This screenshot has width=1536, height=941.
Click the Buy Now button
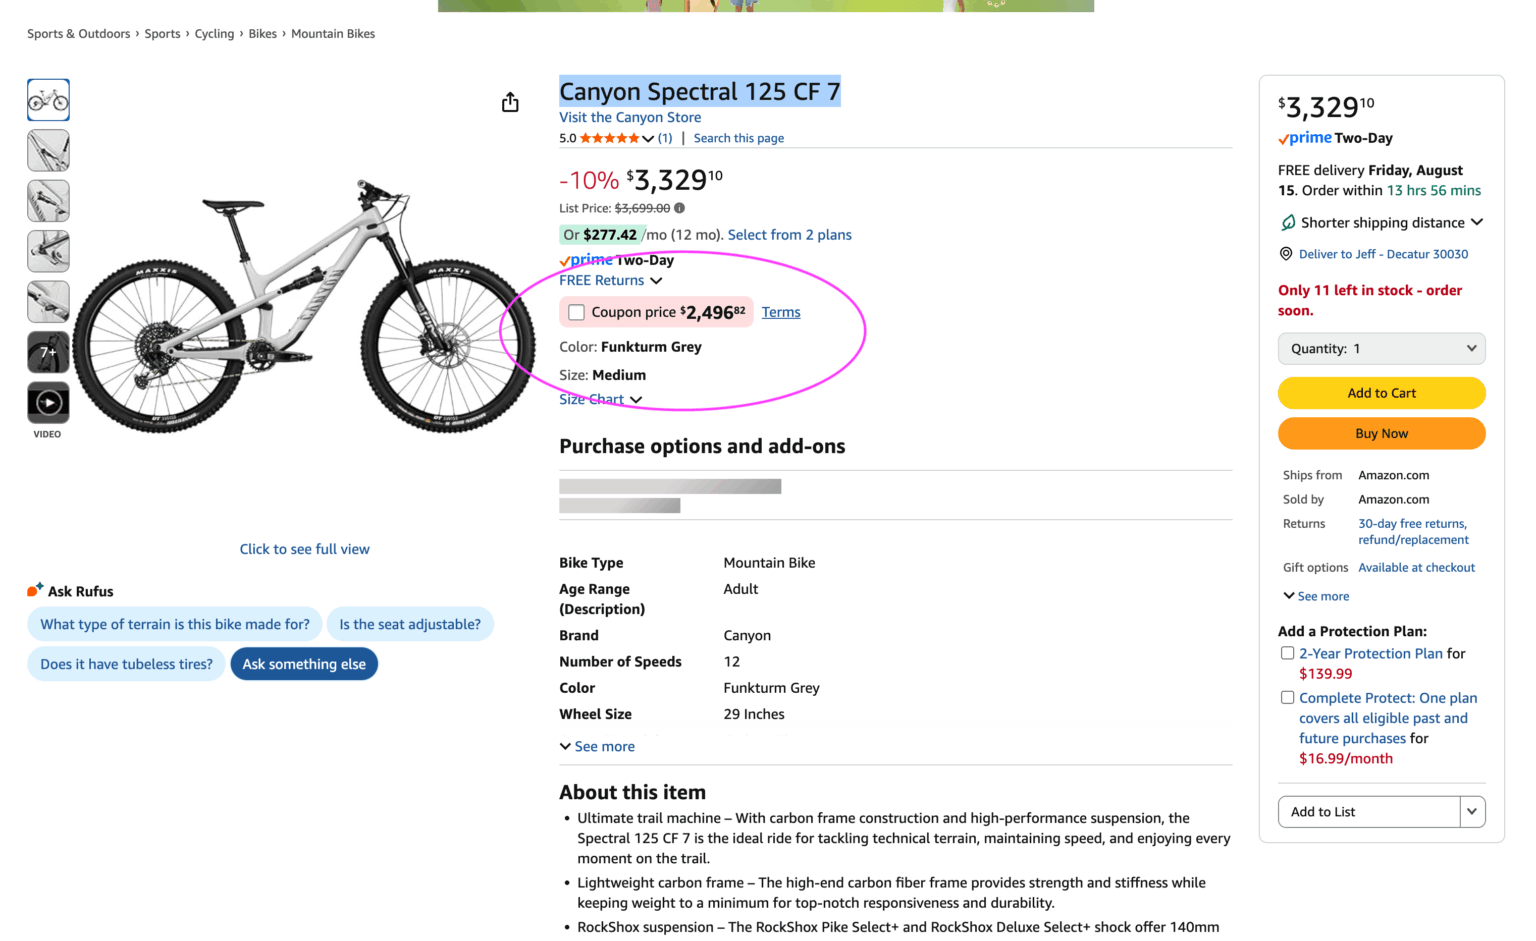click(x=1381, y=433)
